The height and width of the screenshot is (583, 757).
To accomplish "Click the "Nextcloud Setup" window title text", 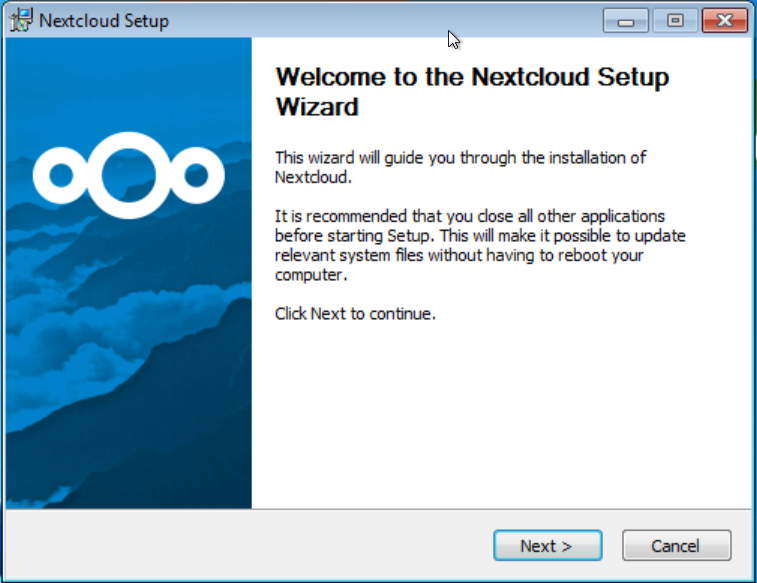I will [103, 21].
